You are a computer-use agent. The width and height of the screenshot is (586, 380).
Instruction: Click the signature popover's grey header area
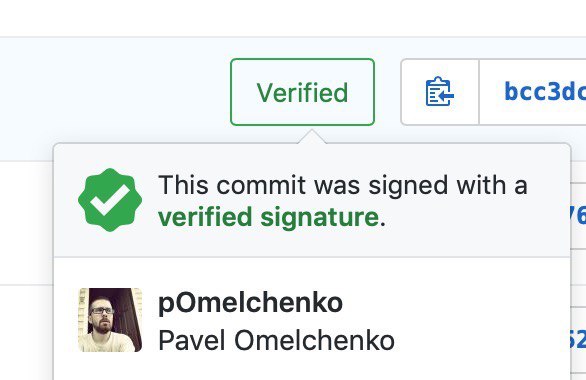pos(312,200)
